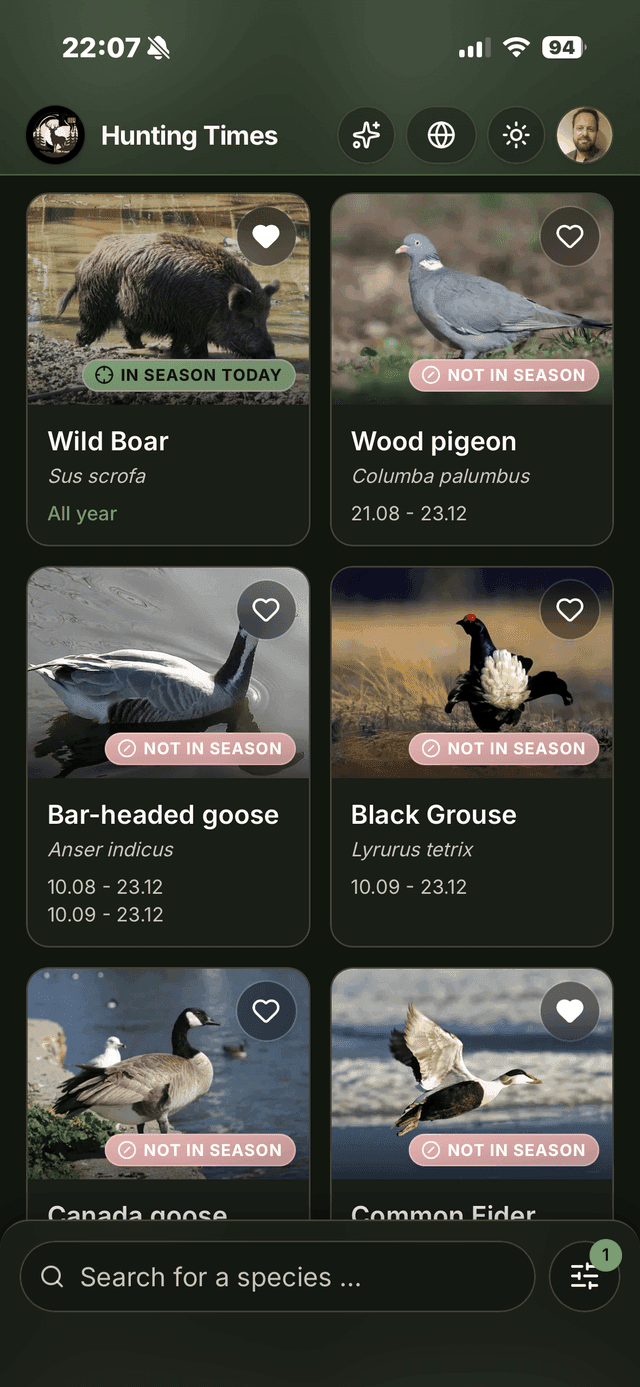Unfavorite Wild Boar with heart icon
The width and height of the screenshot is (640, 1387).
(x=266, y=236)
